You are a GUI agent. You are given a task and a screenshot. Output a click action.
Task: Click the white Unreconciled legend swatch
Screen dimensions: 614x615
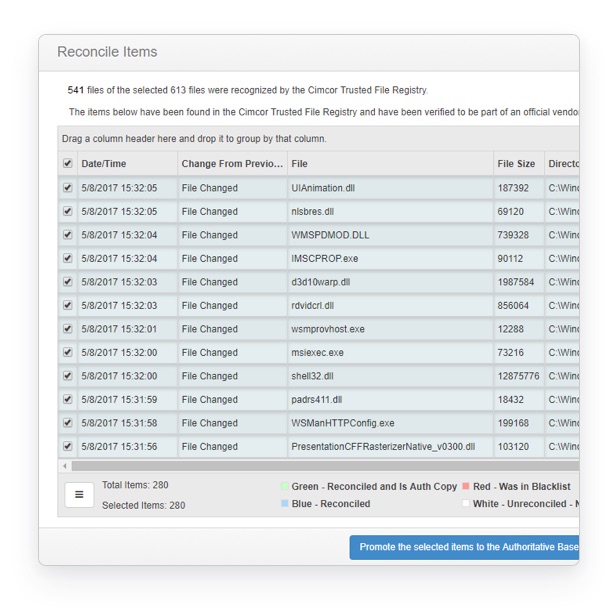(466, 504)
